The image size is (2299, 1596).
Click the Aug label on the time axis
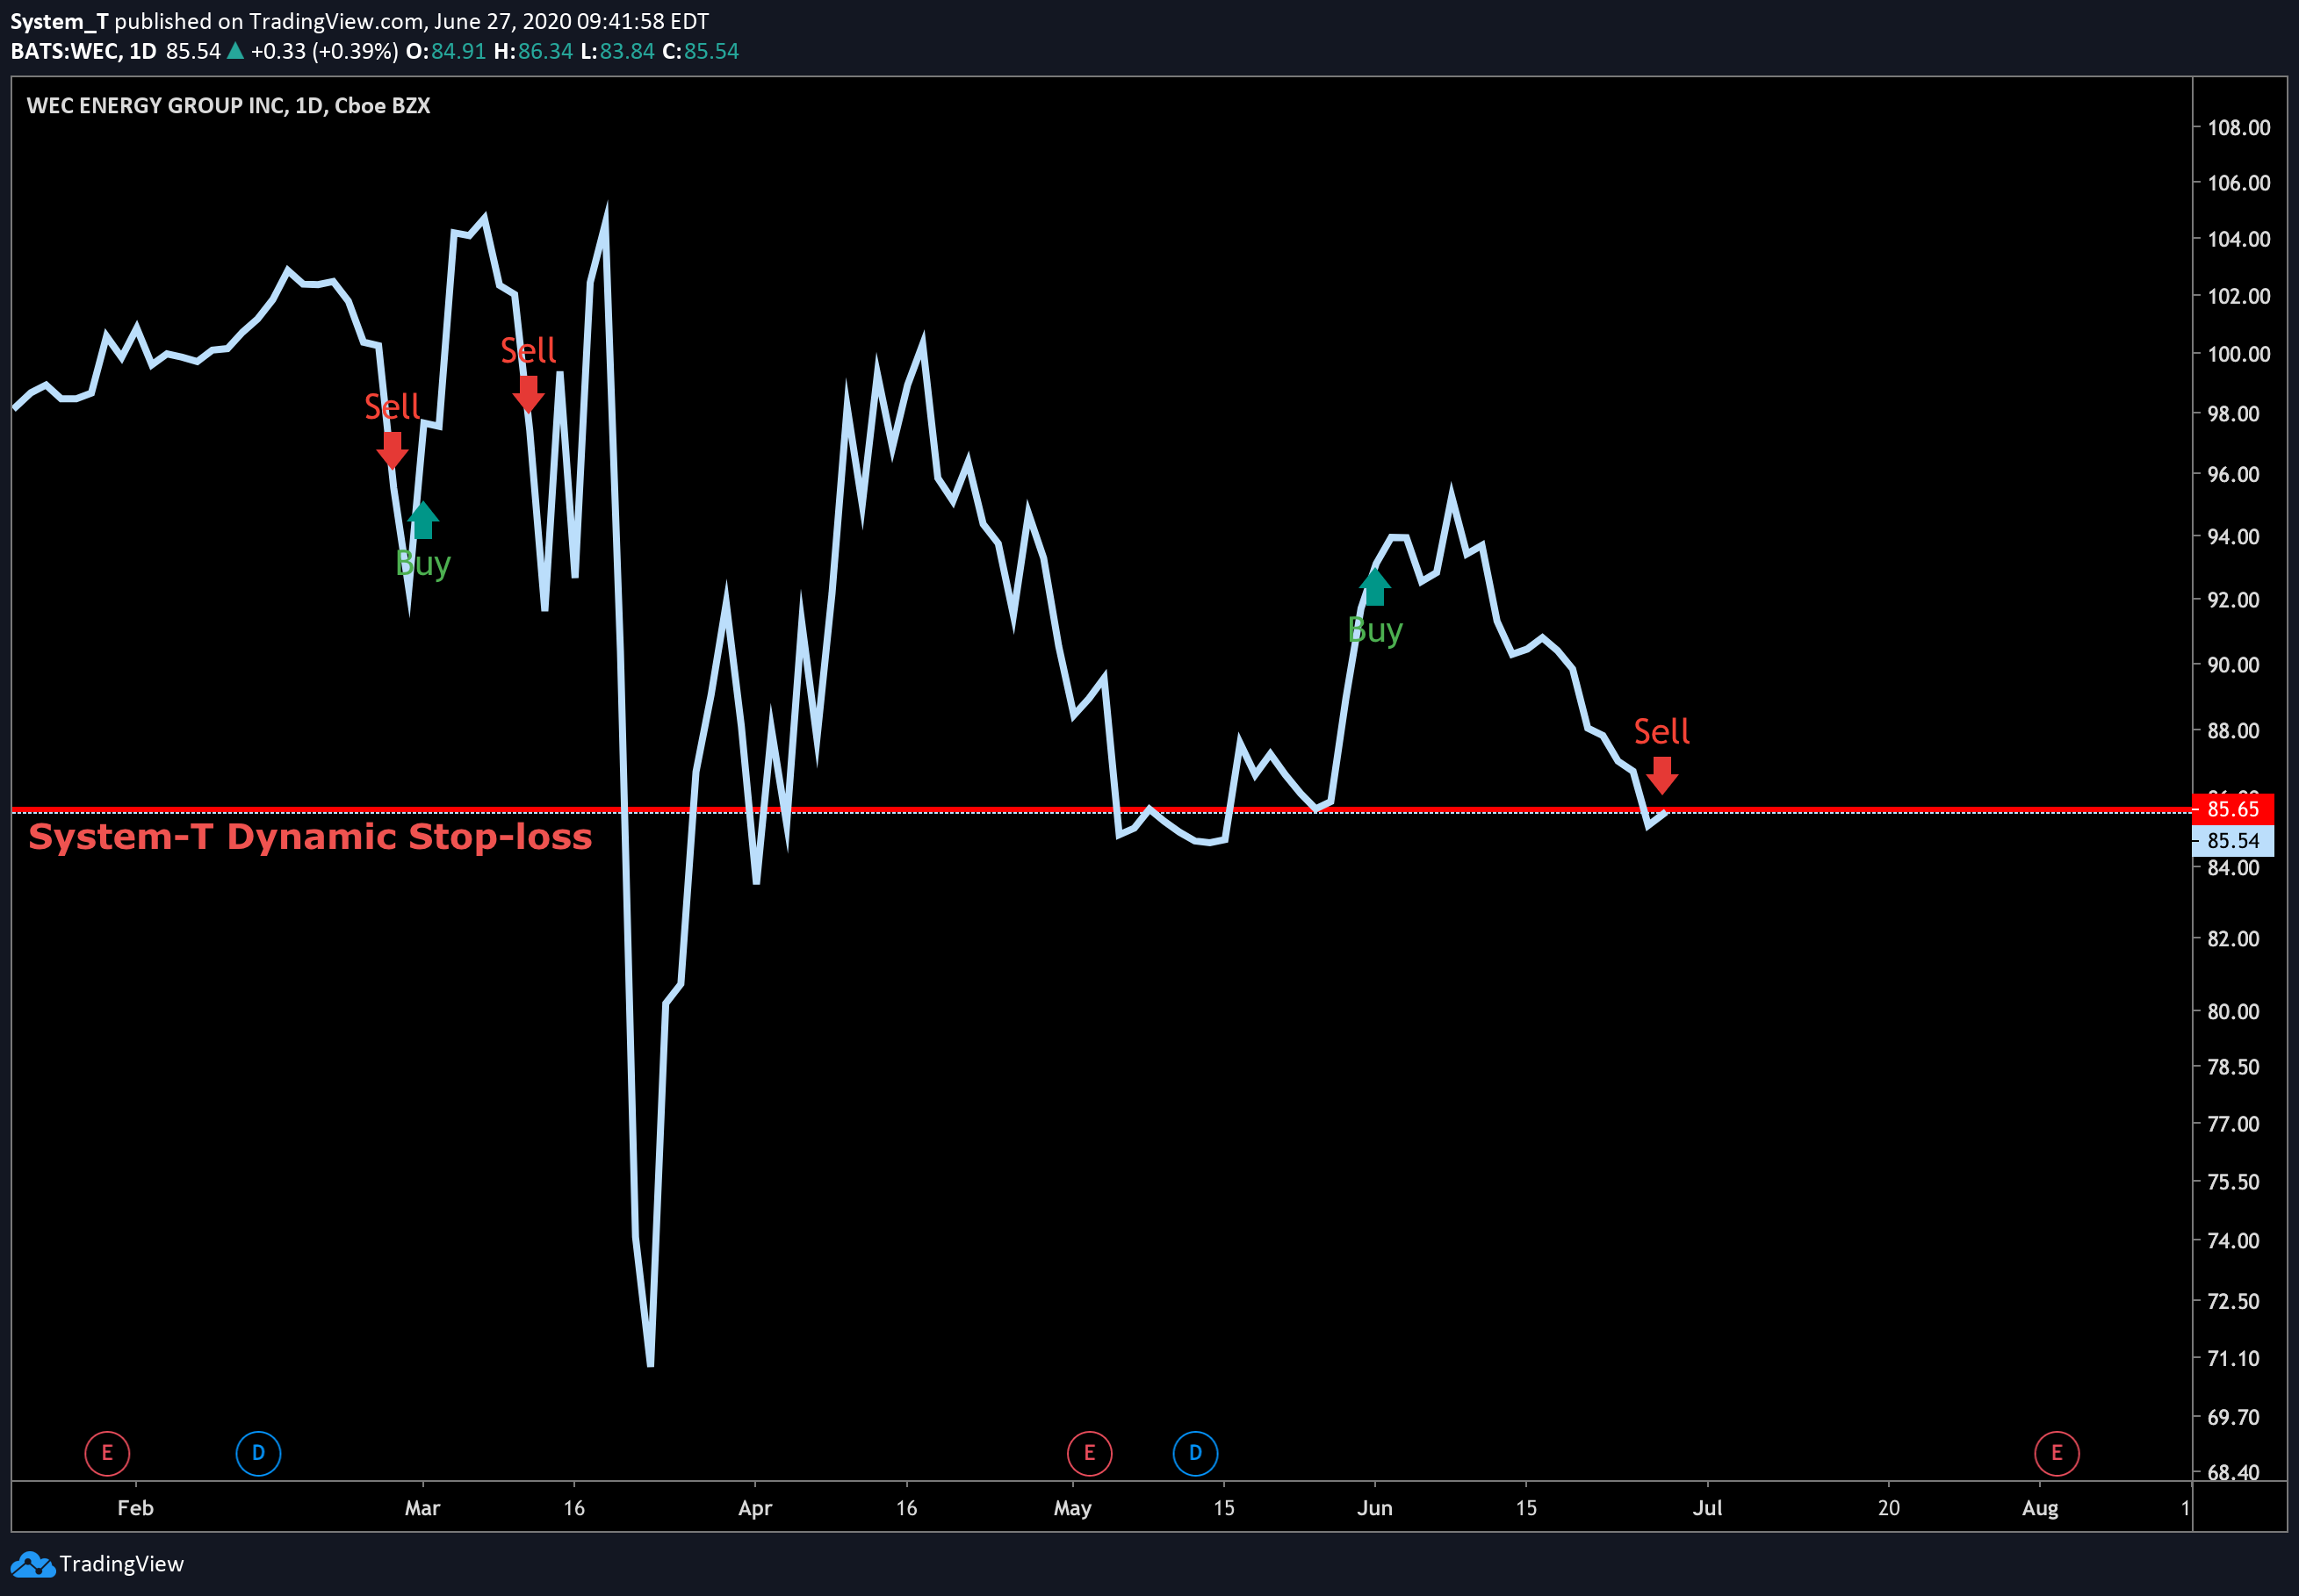pos(2040,1507)
